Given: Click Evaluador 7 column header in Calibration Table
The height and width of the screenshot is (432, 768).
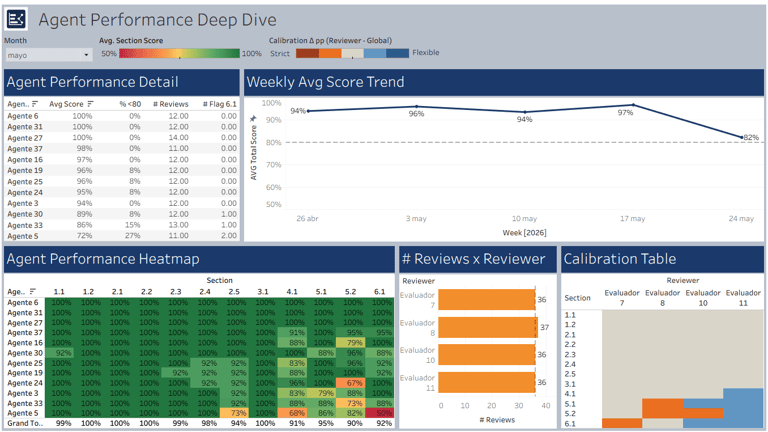Looking at the screenshot, I should (622, 298).
